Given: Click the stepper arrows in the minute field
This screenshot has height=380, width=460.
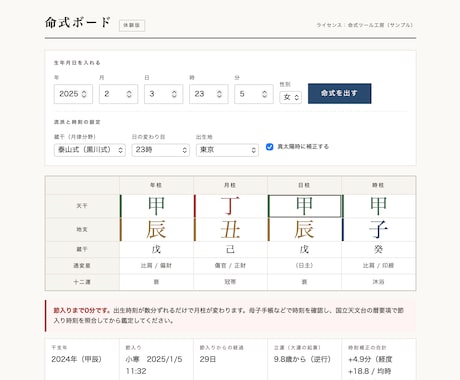Looking at the screenshot, I should [x=264, y=94].
